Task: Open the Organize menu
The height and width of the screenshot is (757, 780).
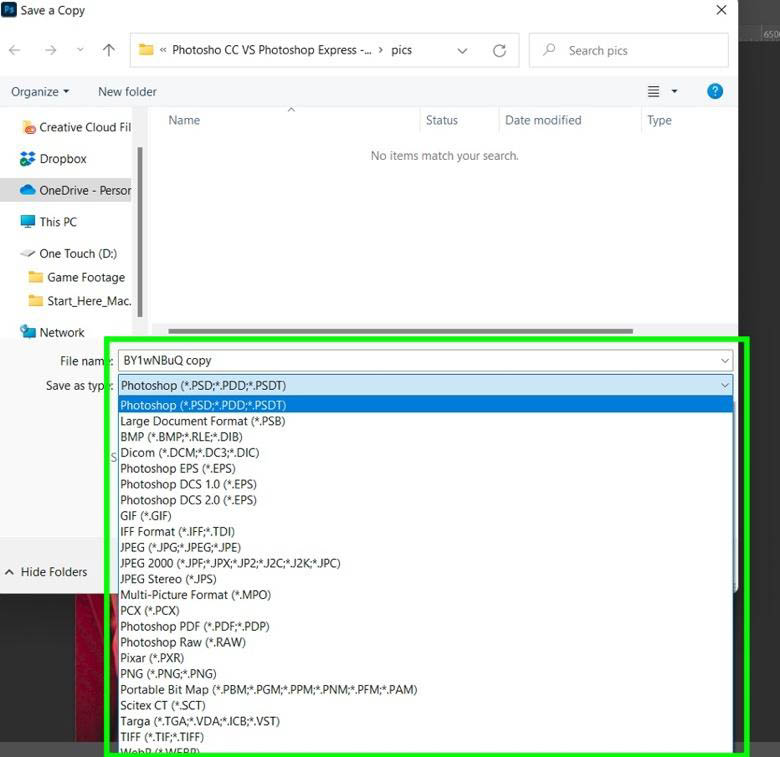Action: click(x=40, y=92)
